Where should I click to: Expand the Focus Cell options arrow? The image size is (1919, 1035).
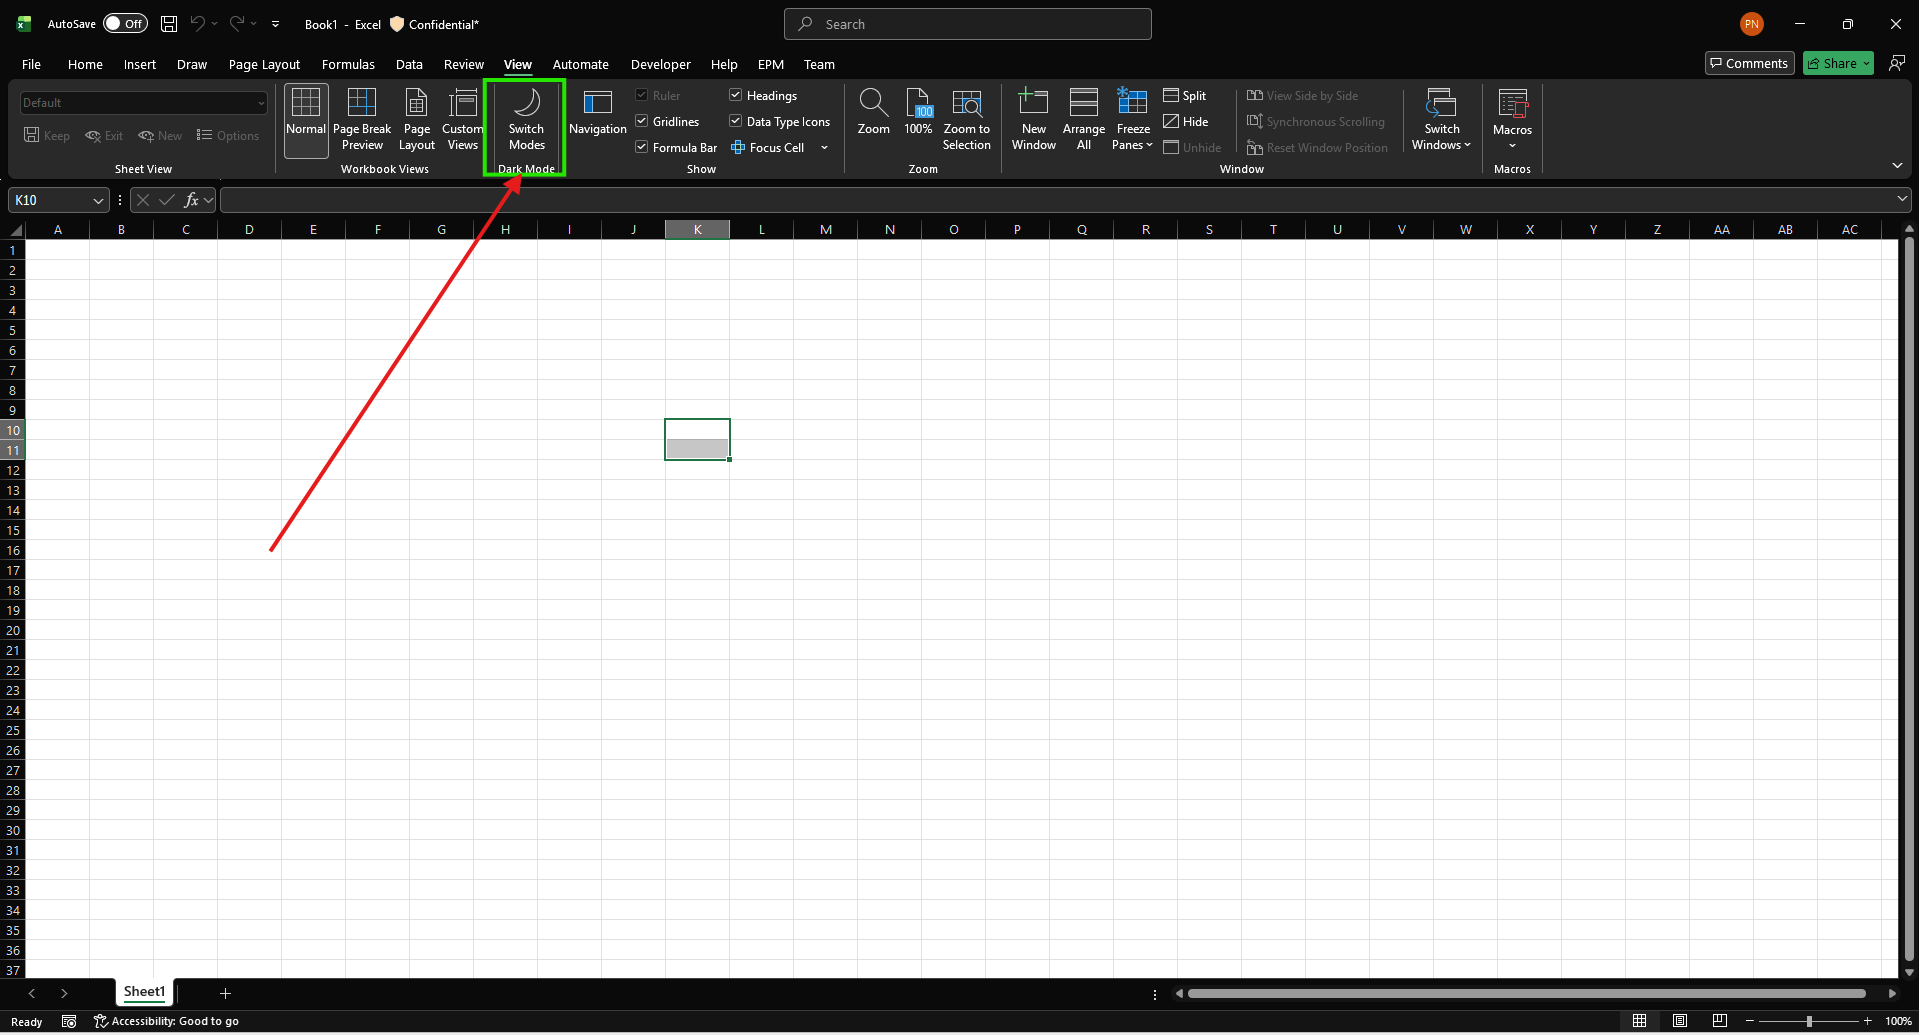pos(825,148)
